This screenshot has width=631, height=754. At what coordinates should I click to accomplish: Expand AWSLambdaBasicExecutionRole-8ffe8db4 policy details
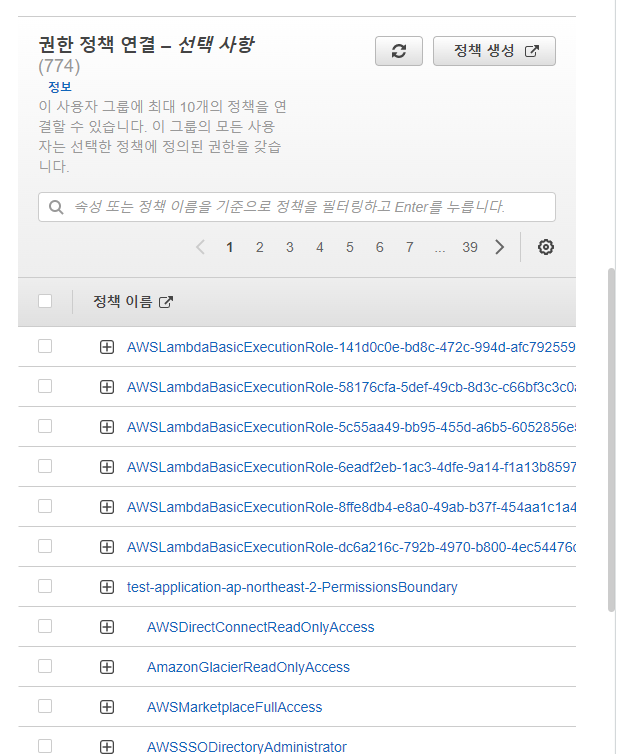(x=107, y=507)
